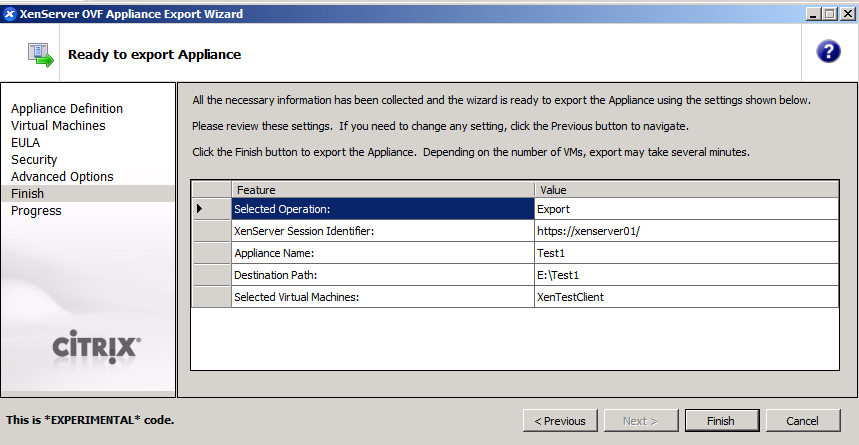Click the Previous button
Screen dimensions: 859x445
point(560,421)
